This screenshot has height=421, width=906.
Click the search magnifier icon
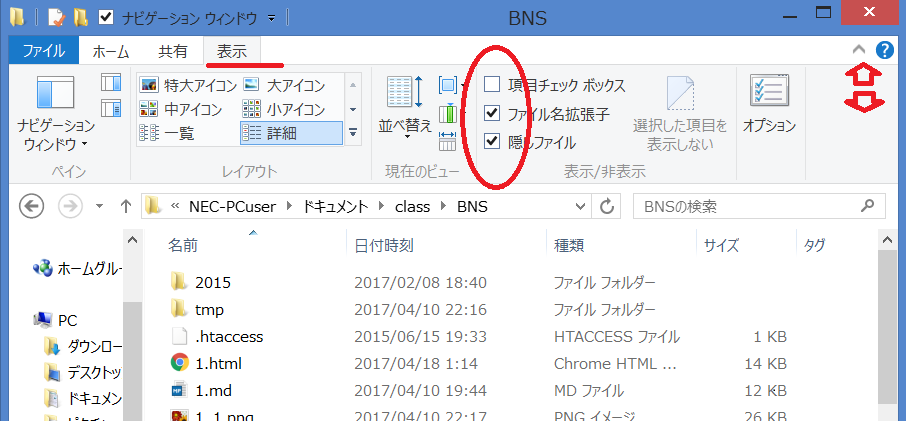tap(867, 206)
